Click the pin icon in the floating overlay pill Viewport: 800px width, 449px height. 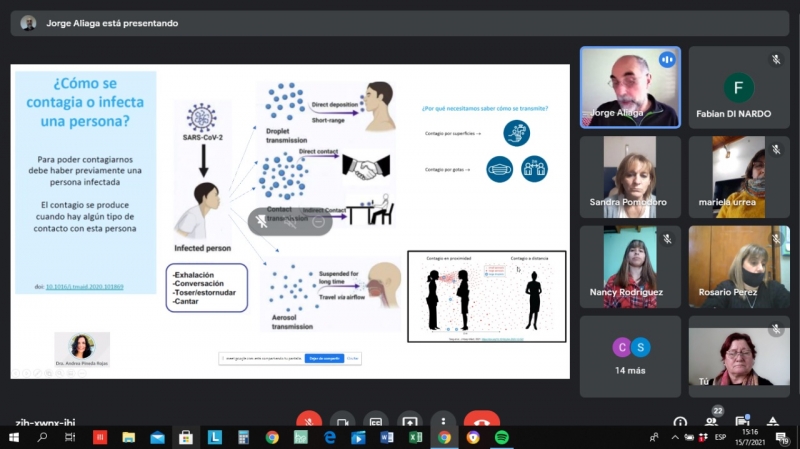point(261,221)
